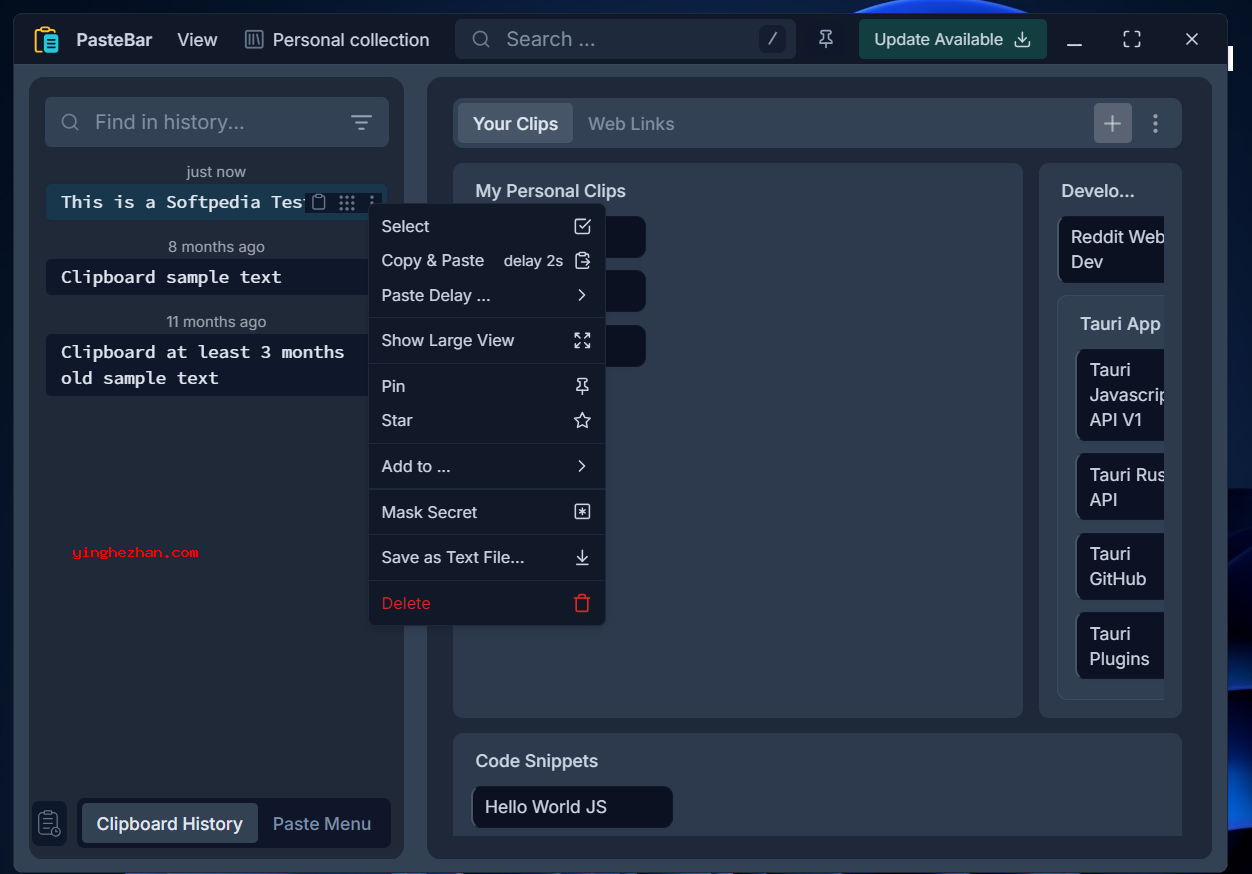This screenshot has height=874, width=1252.
Task: Open the three-dot menu on the Softpedia Test clip
Action: tap(372, 202)
